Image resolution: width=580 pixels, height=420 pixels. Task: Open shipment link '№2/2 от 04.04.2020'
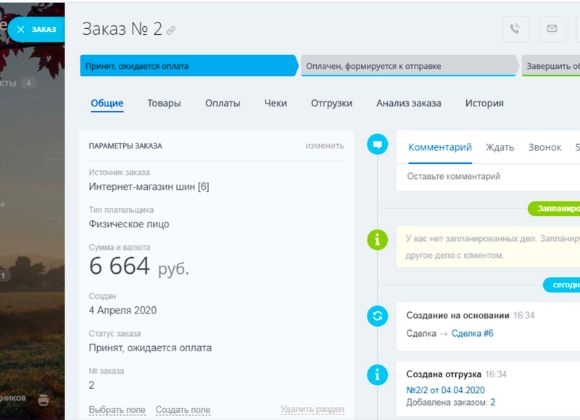[x=445, y=390]
